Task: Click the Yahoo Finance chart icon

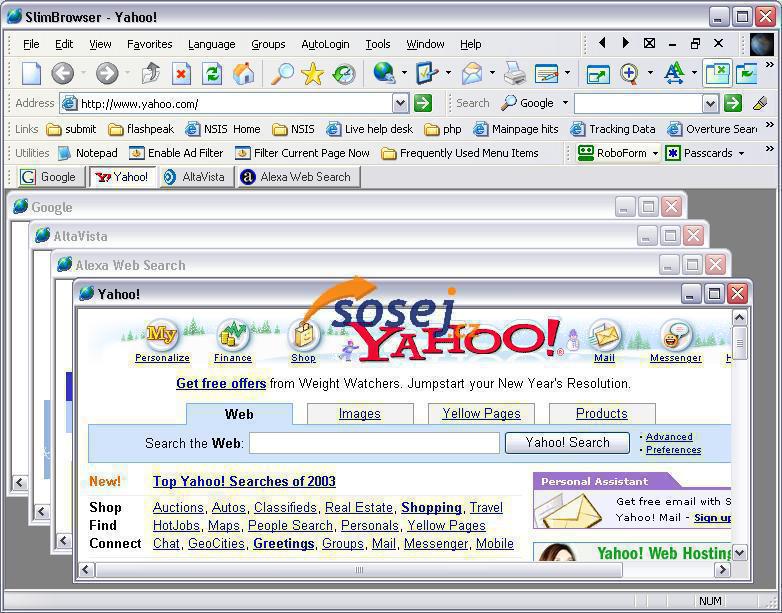Action: click(x=233, y=335)
